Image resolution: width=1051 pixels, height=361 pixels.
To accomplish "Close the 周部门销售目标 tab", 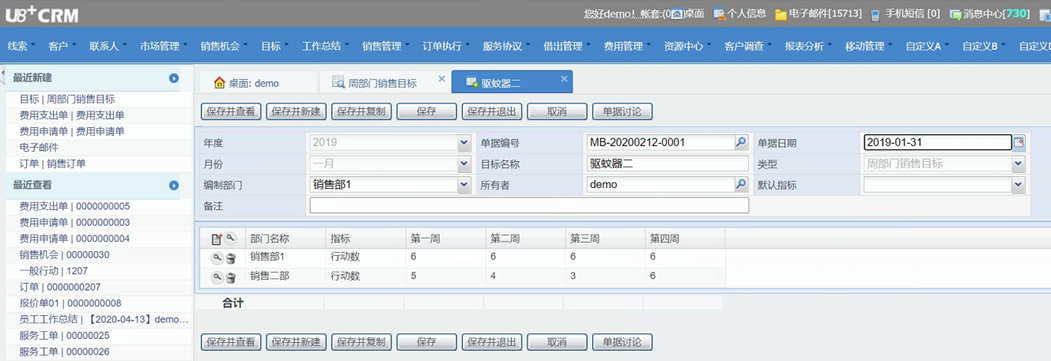I will click(441, 79).
